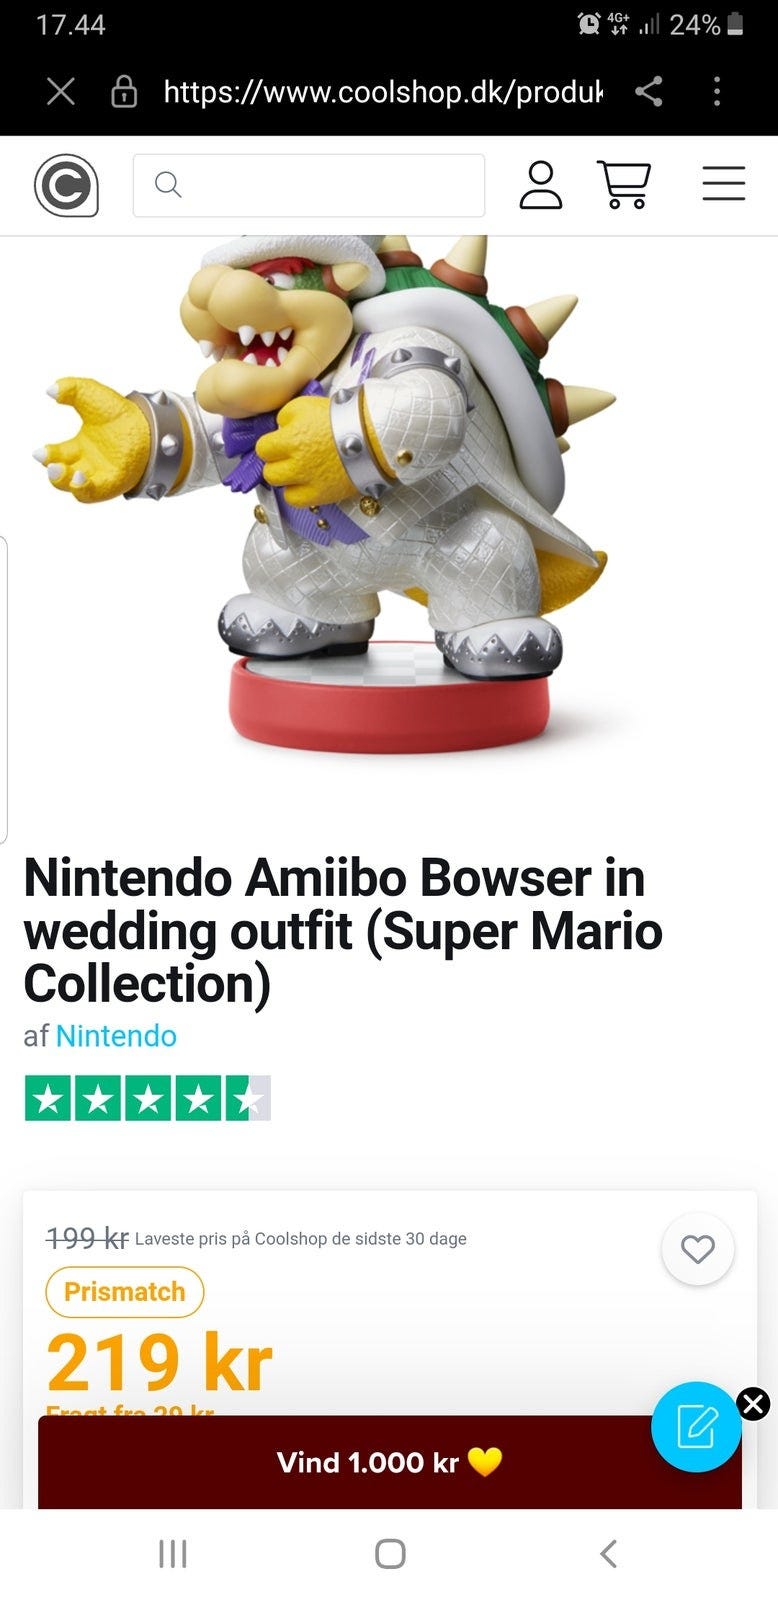This screenshot has width=778, height=1600.
Task: Open the shopping cart icon
Action: tap(624, 185)
